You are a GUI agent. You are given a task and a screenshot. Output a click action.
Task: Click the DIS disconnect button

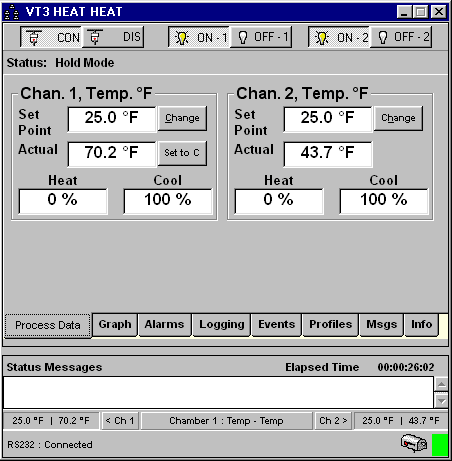113,37
